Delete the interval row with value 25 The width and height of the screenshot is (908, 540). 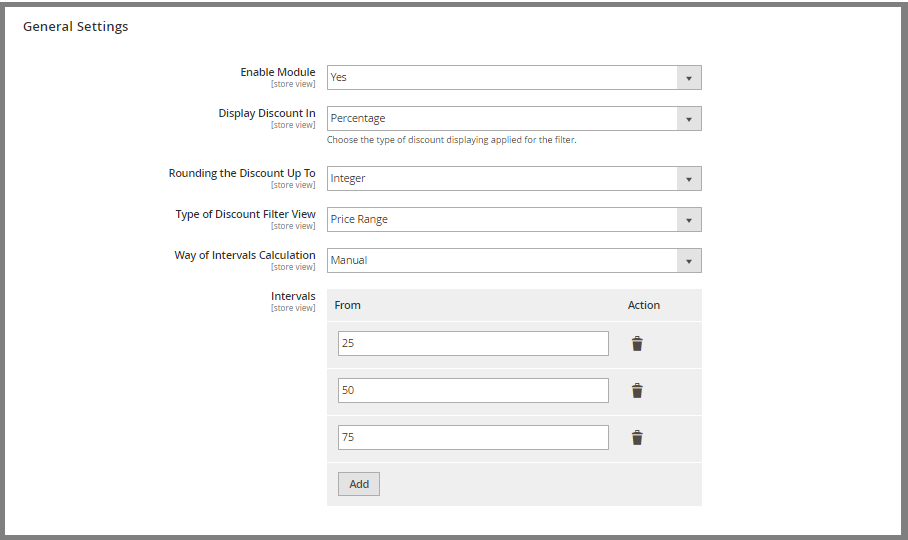[x=637, y=344]
